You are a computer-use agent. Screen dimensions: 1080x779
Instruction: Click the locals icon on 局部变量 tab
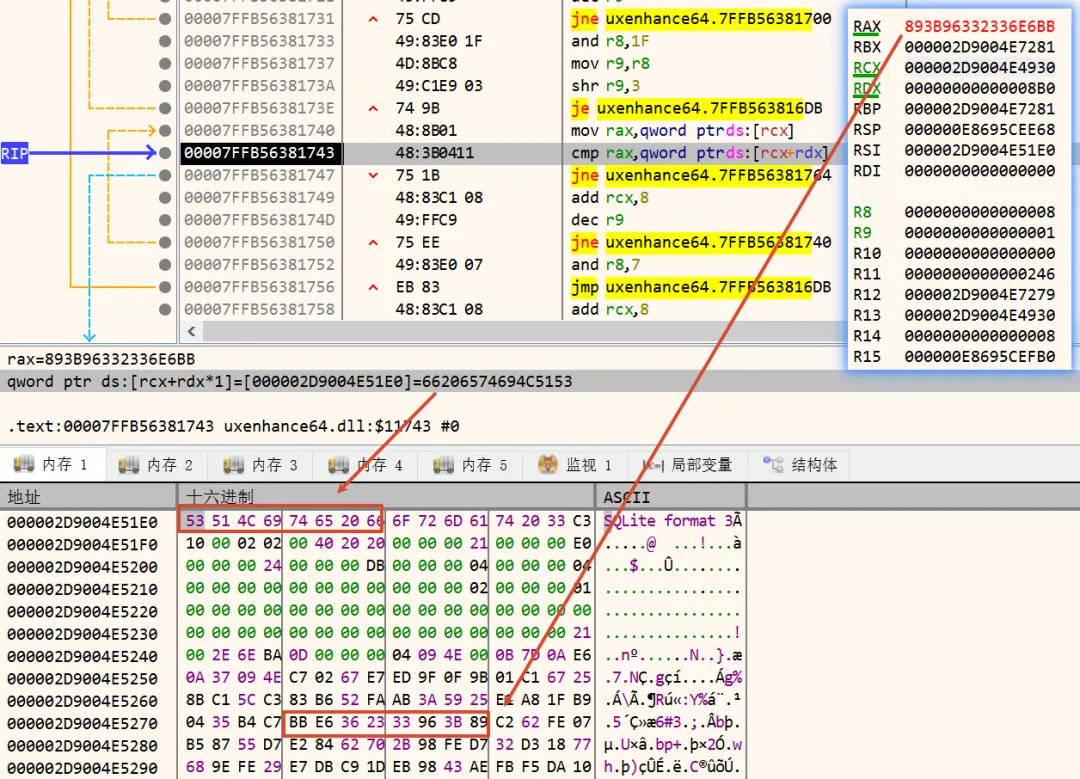[653, 465]
